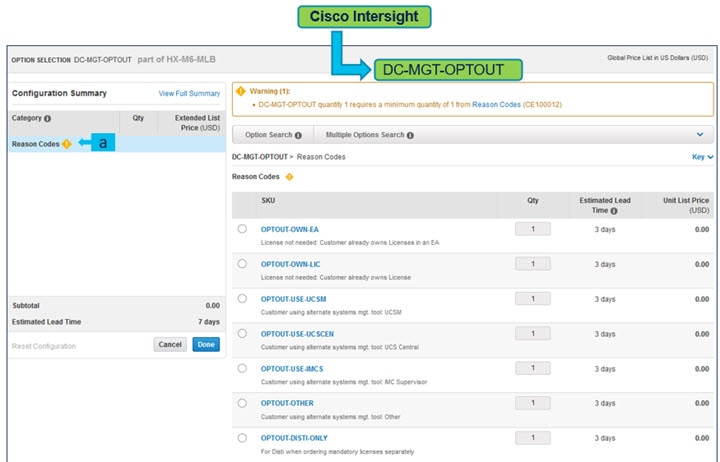This screenshot has width=720, height=462.
Task: Click the 'Estimated Lead Time' 7 days value
Action: [x=209, y=322]
